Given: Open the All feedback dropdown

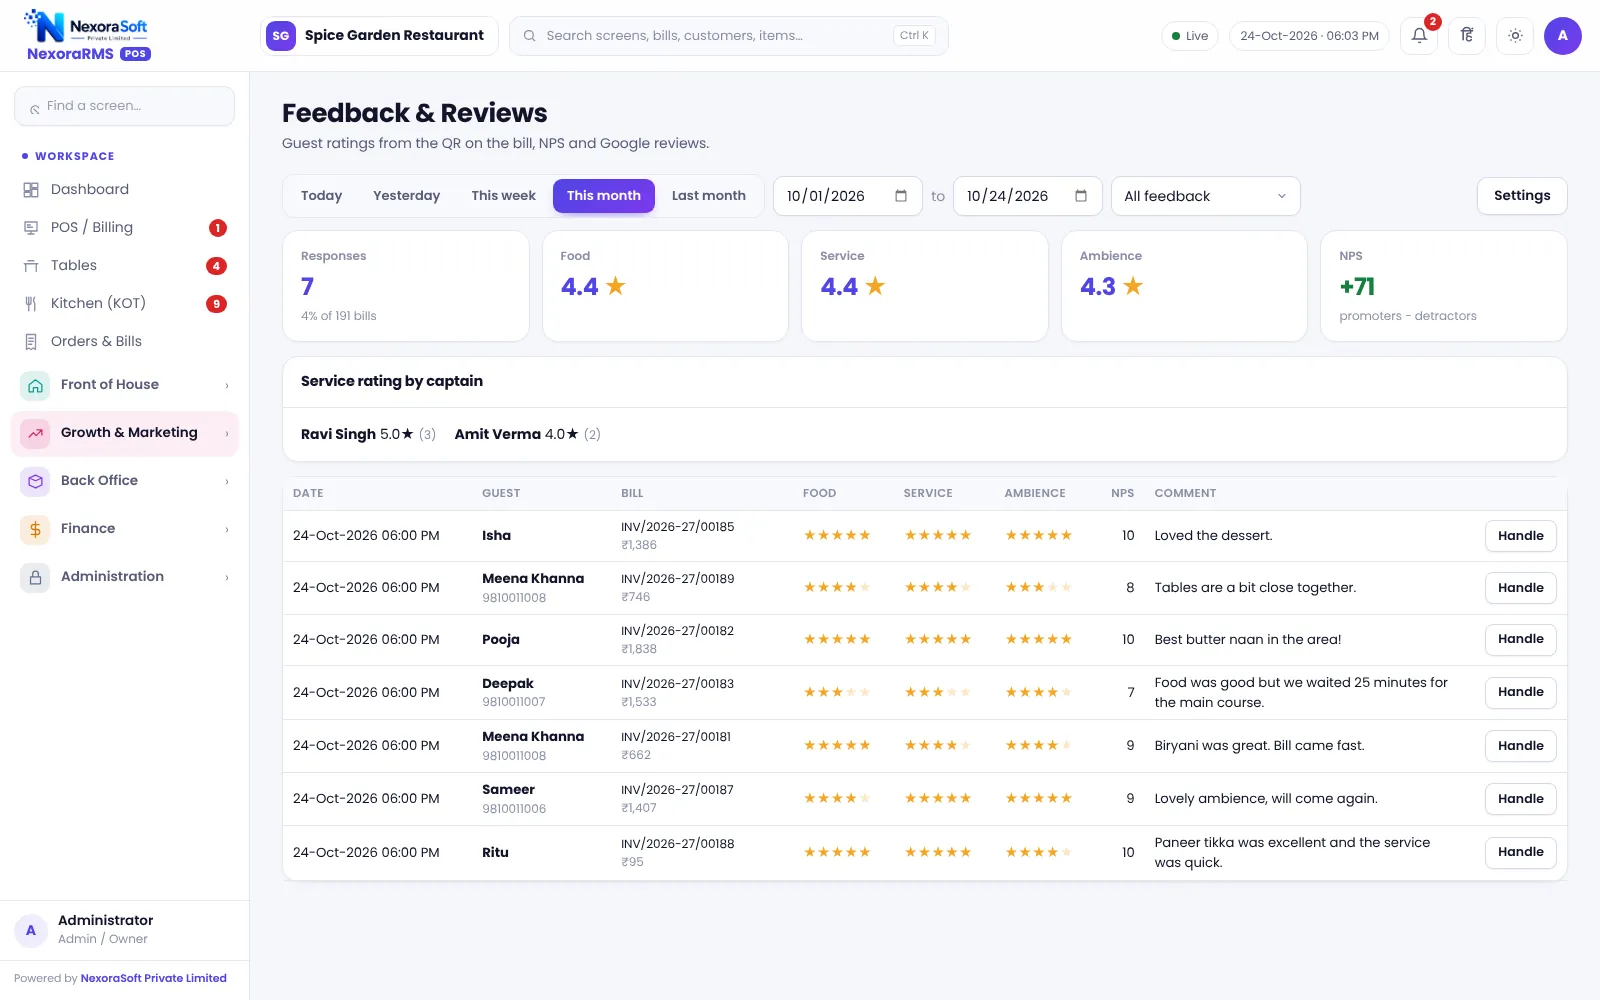Looking at the screenshot, I should (x=1206, y=196).
